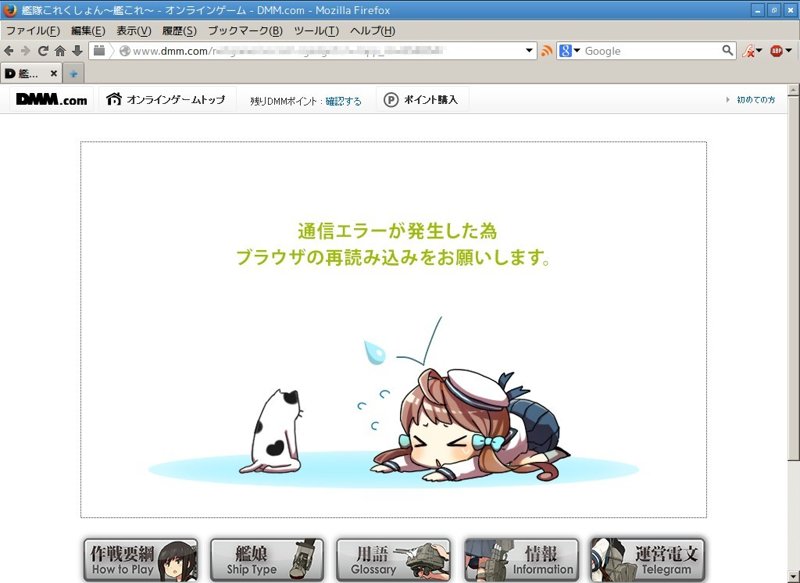The width and height of the screenshot is (800, 583).
Task: Open the ヘルプ(H) menu
Action: [372, 31]
